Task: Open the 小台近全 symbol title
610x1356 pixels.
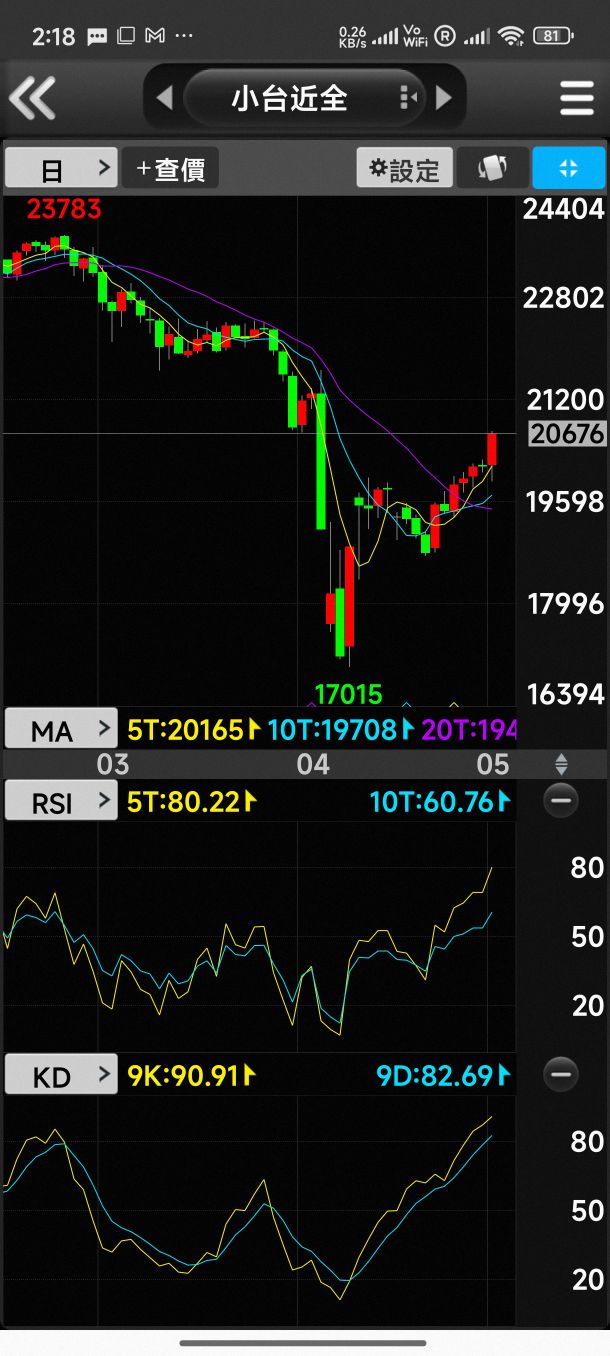Action: coord(290,97)
